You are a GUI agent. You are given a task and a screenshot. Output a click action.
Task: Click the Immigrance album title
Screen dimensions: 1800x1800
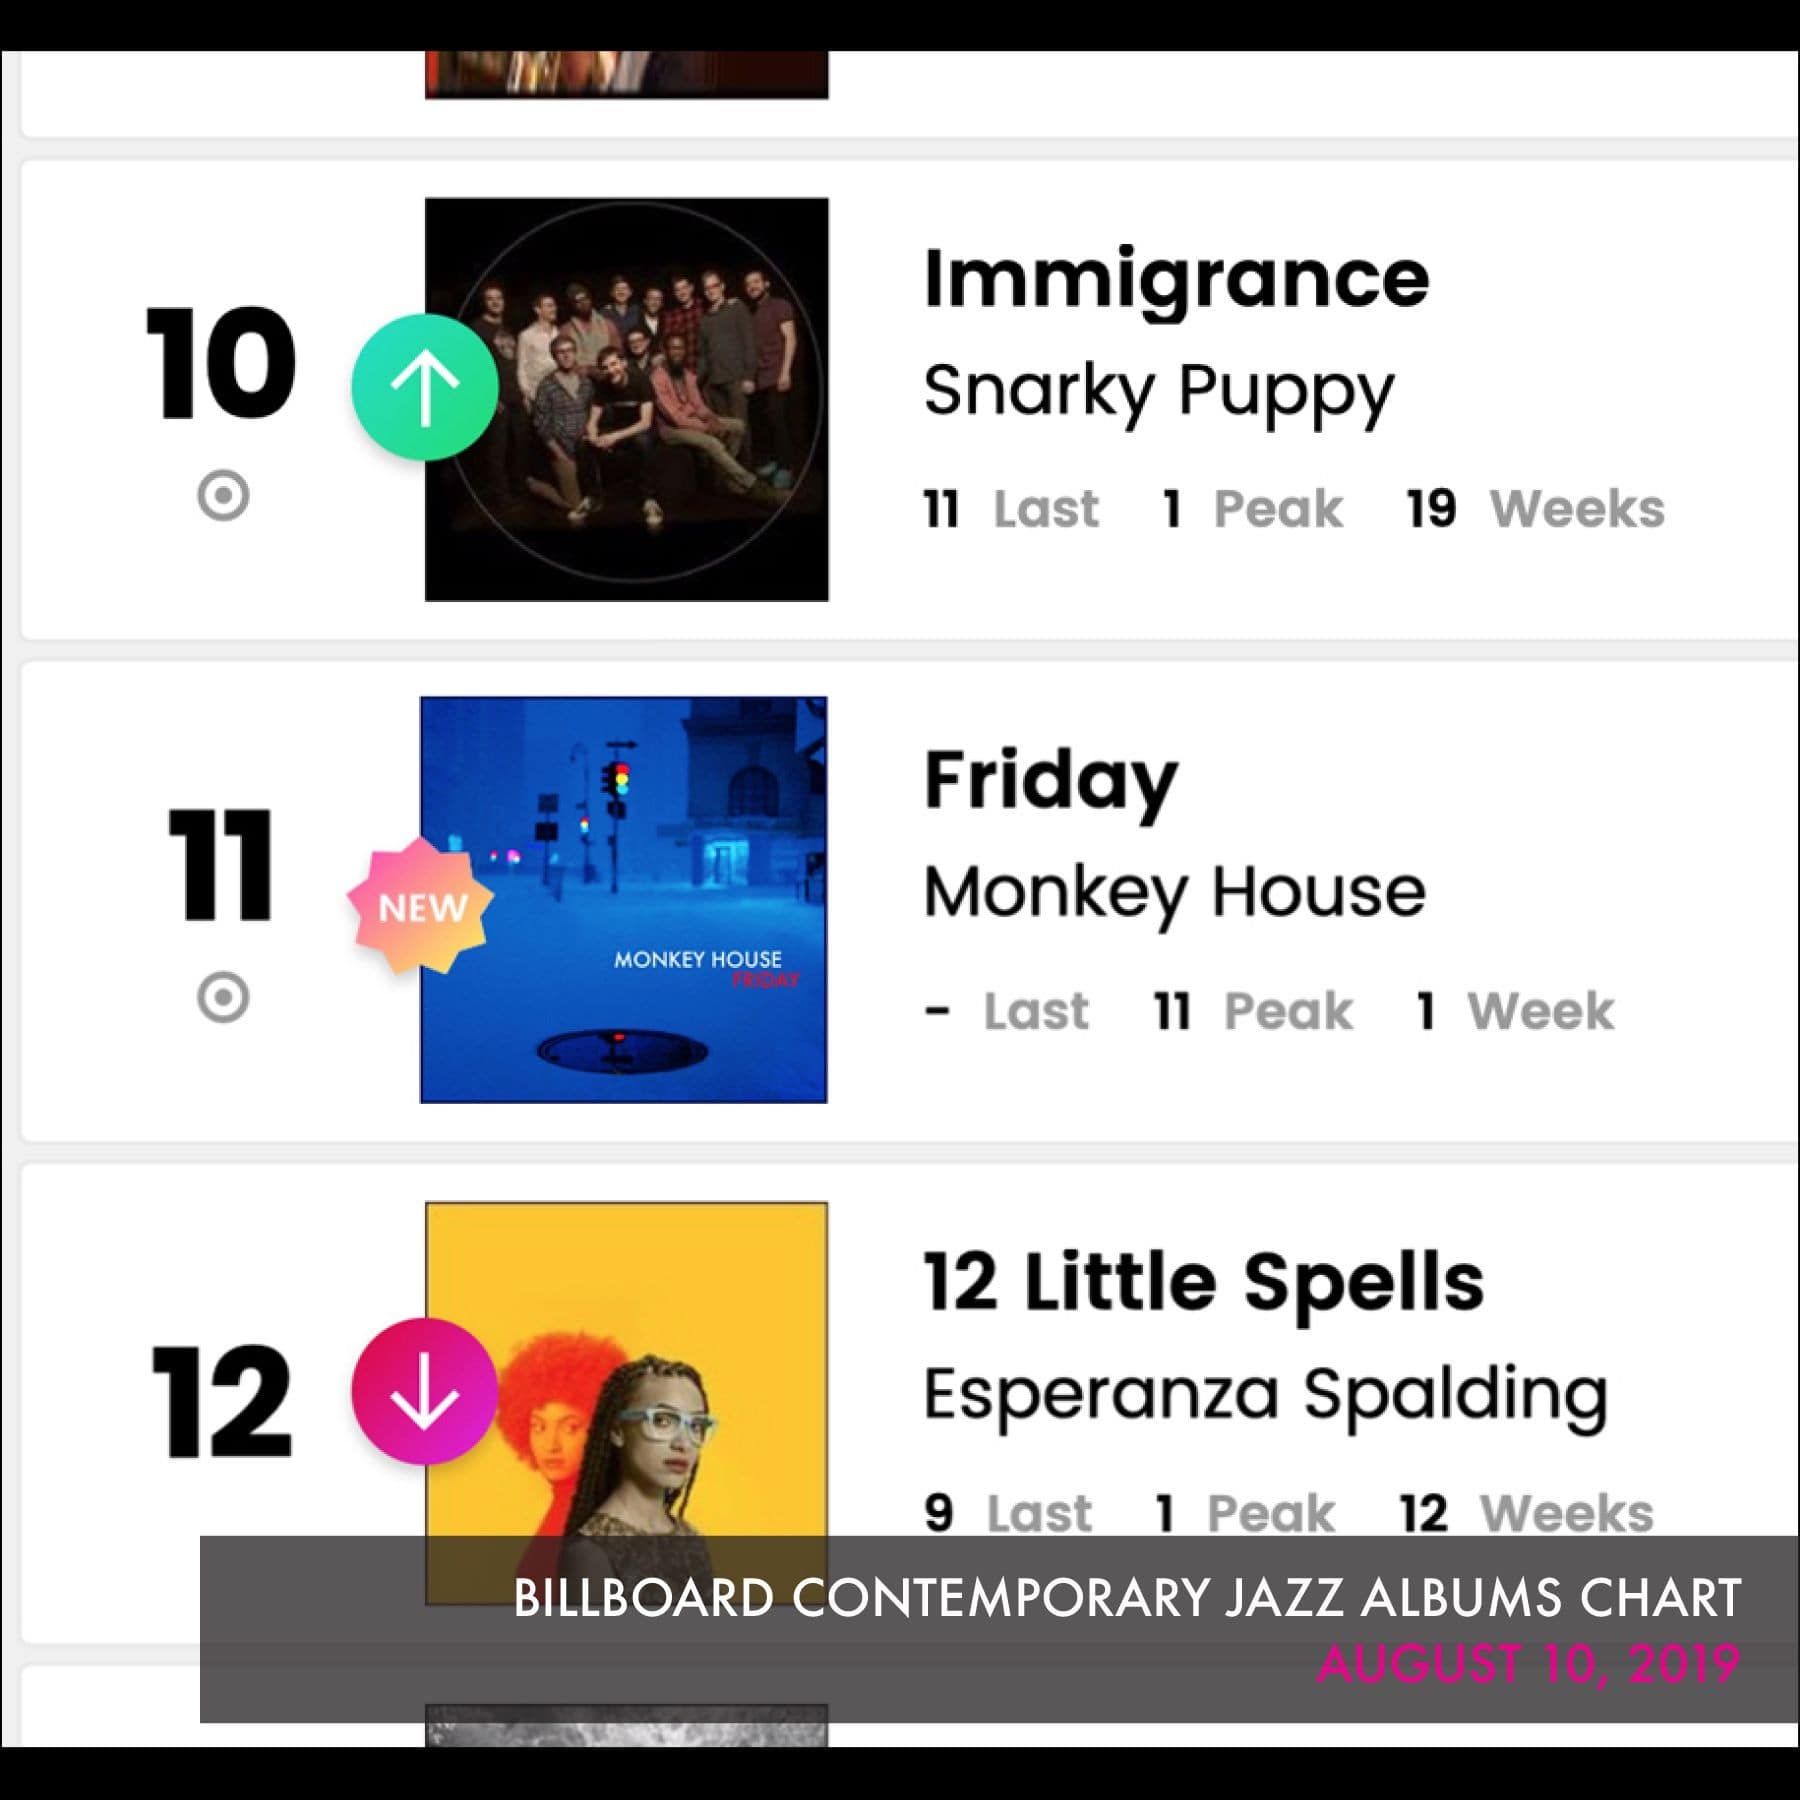tap(1176, 280)
